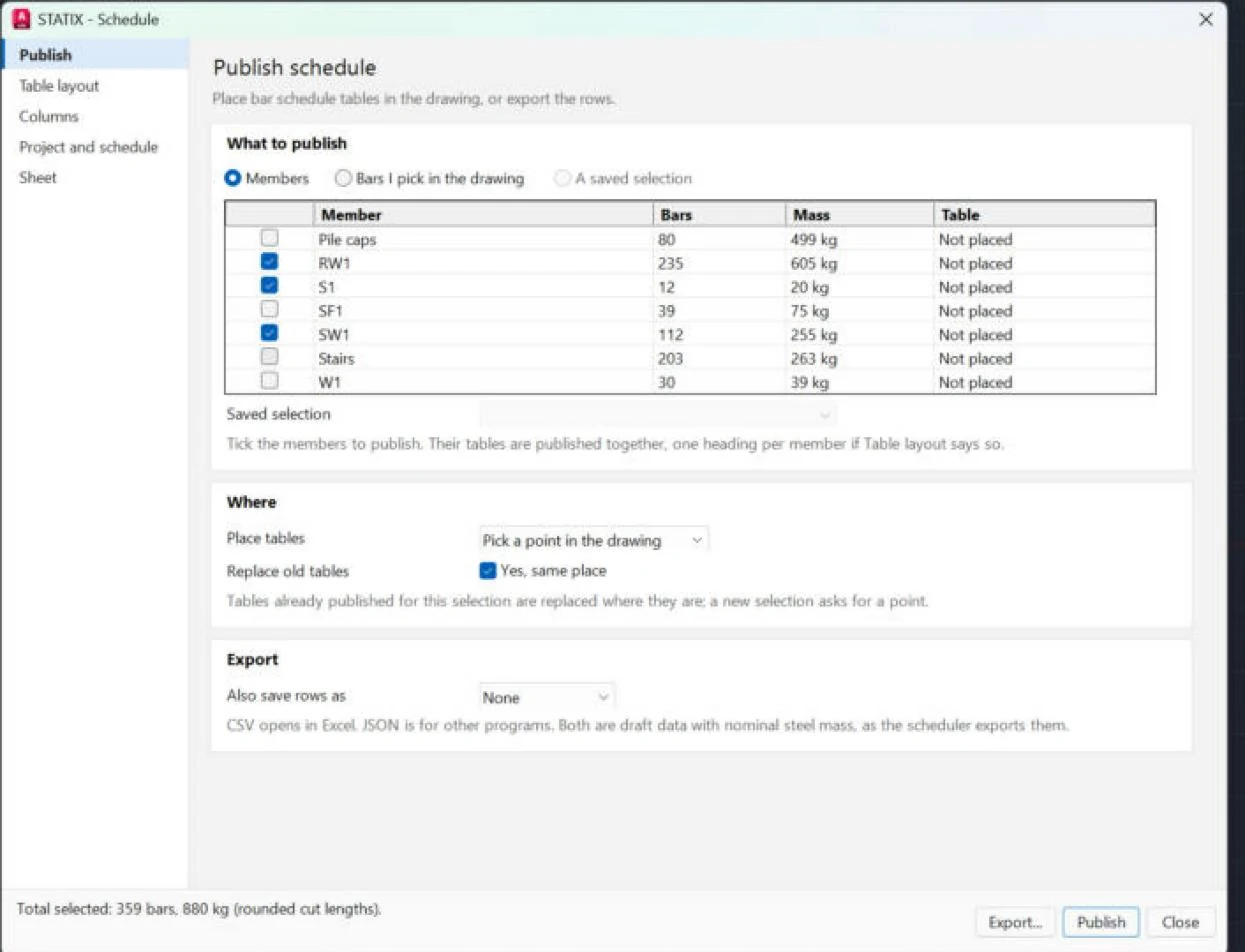This screenshot has height=952, width=1245.
Task: Click the Close button at bottom
Action: coord(1181,922)
